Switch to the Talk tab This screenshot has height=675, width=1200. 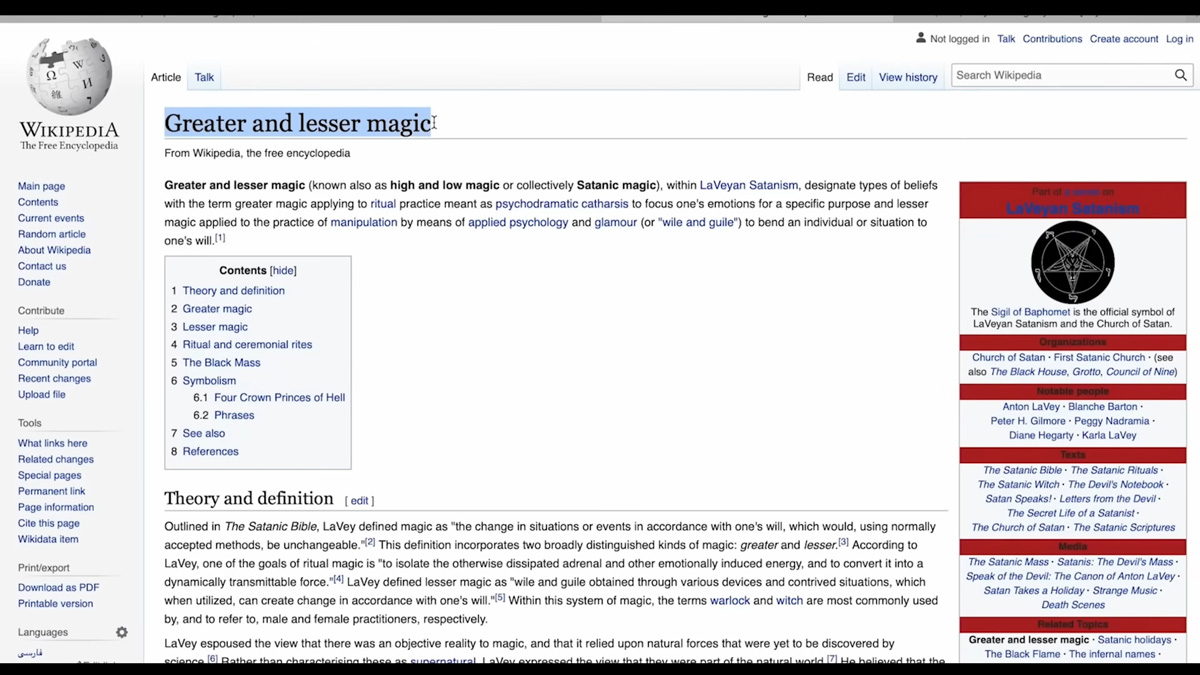point(204,77)
